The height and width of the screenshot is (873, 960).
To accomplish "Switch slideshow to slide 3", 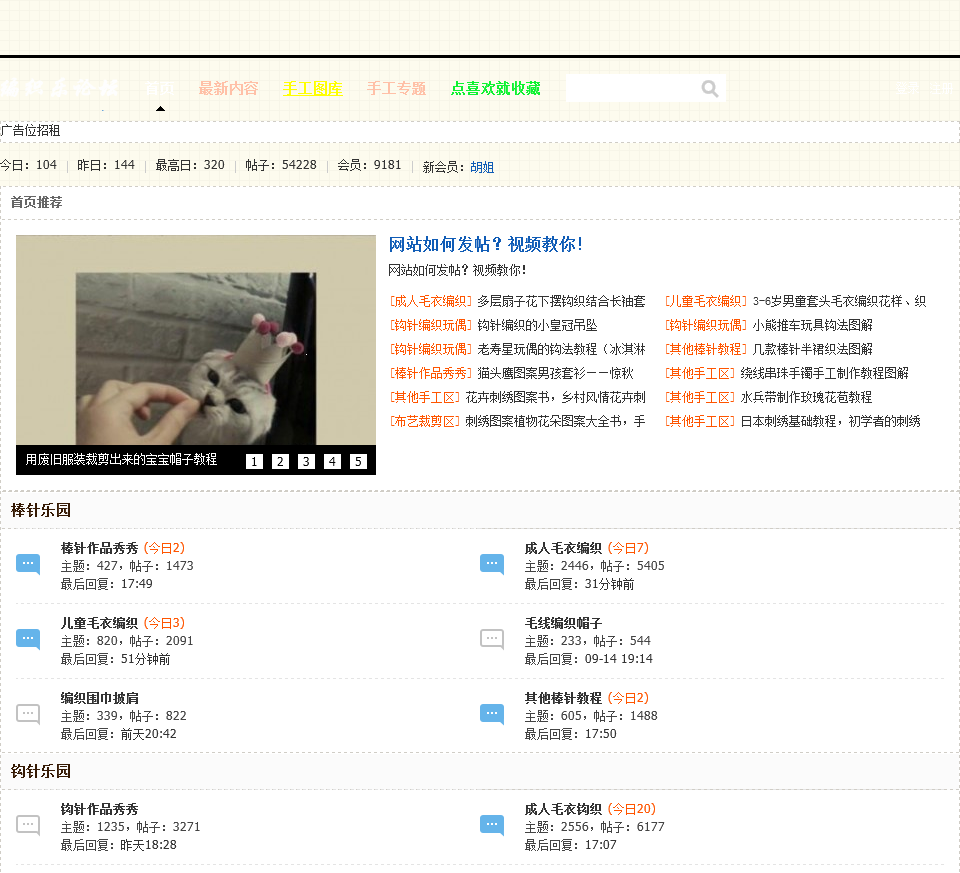I will [x=306, y=462].
